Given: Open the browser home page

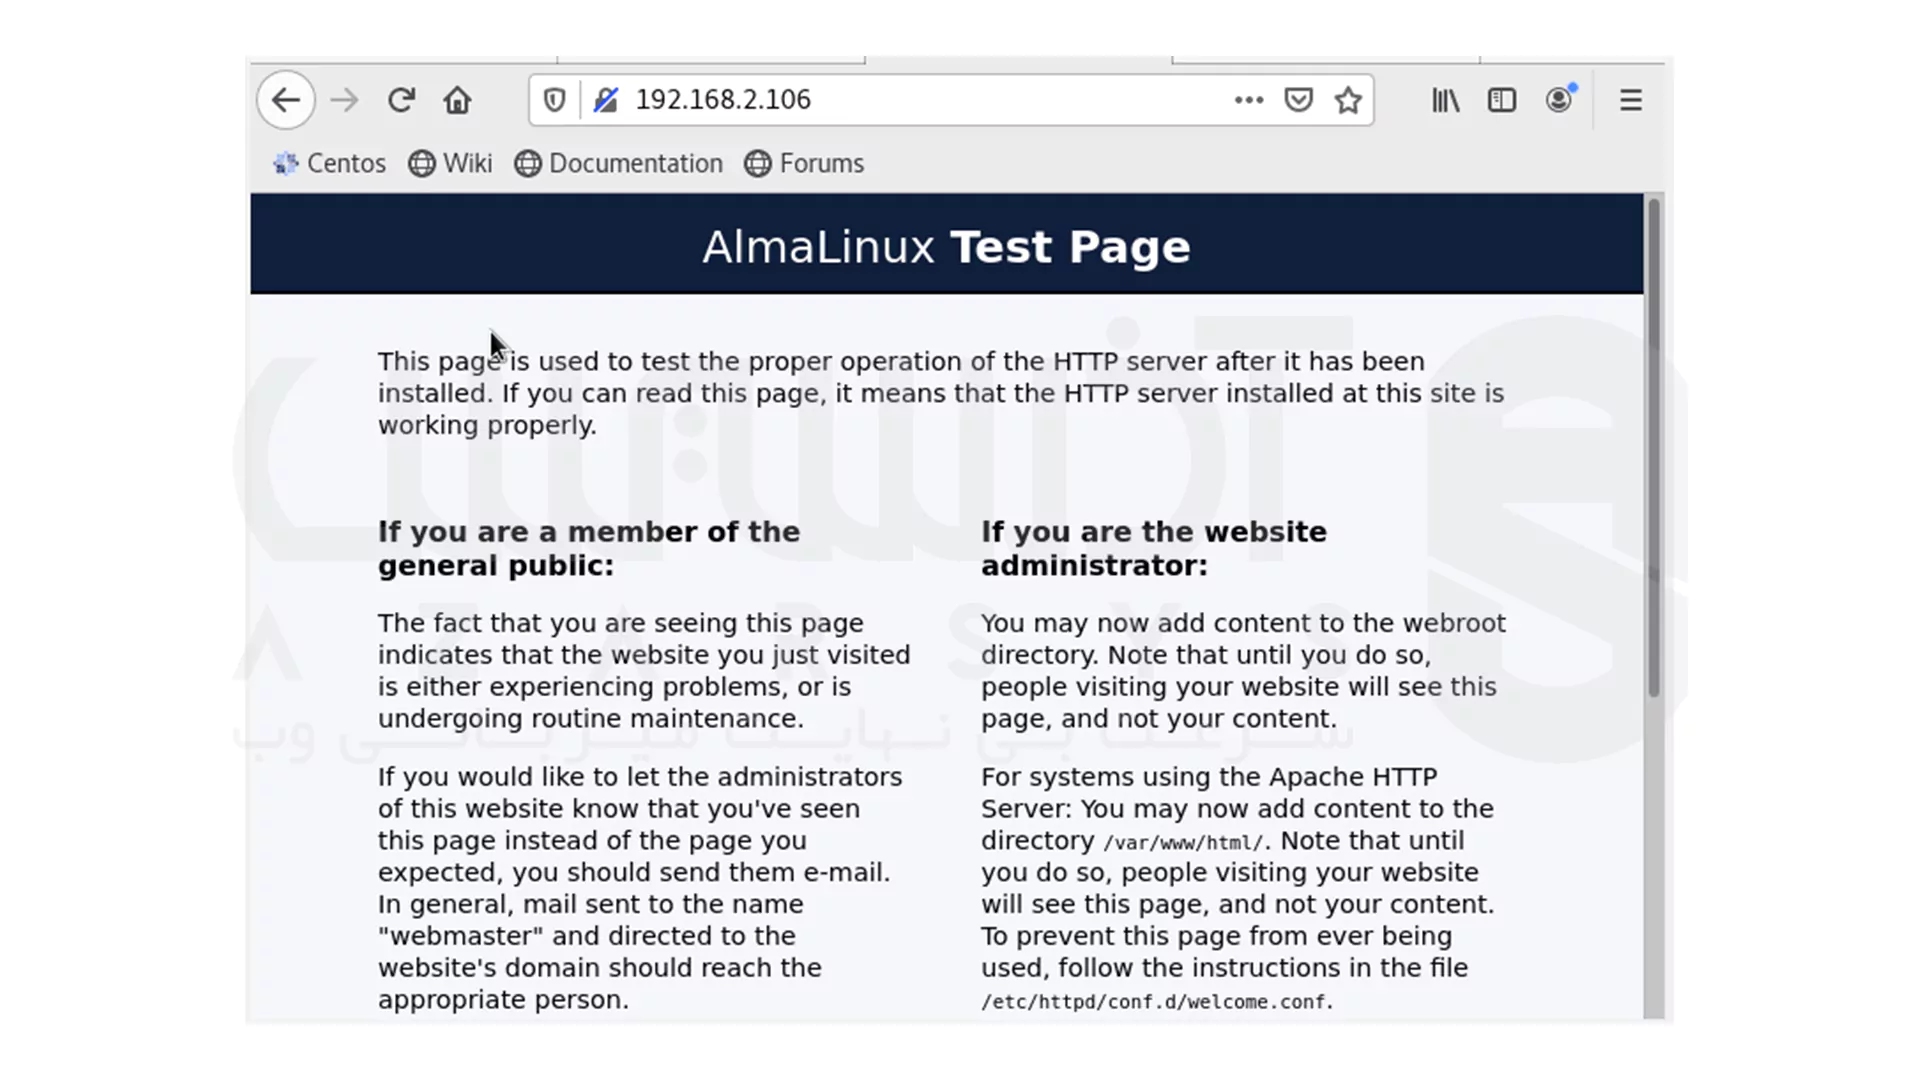Looking at the screenshot, I should click(457, 100).
